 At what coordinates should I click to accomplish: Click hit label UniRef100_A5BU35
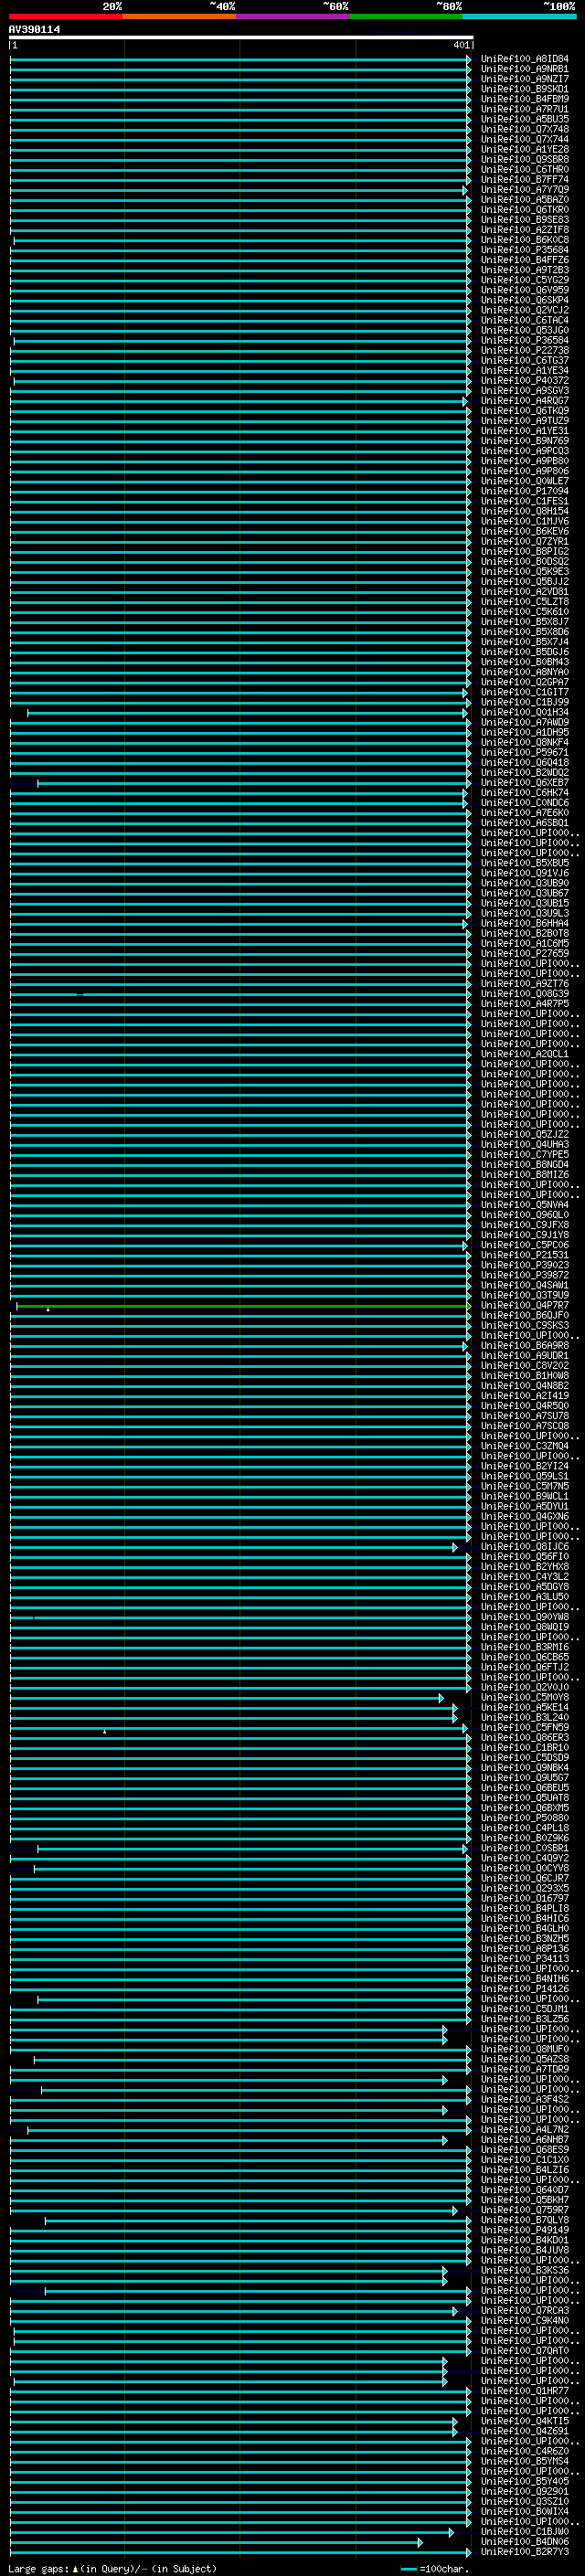(x=524, y=119)
